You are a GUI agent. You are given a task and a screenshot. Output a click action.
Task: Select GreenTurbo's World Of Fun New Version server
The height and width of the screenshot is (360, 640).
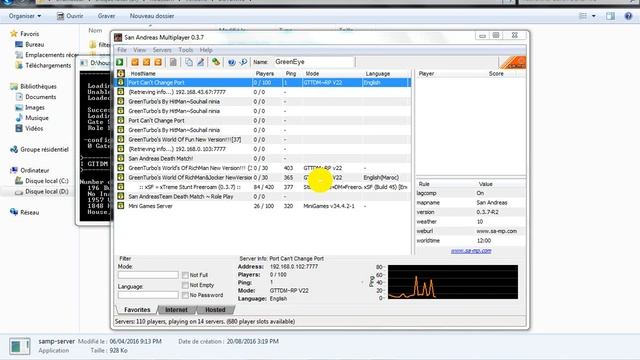[263, 139]
